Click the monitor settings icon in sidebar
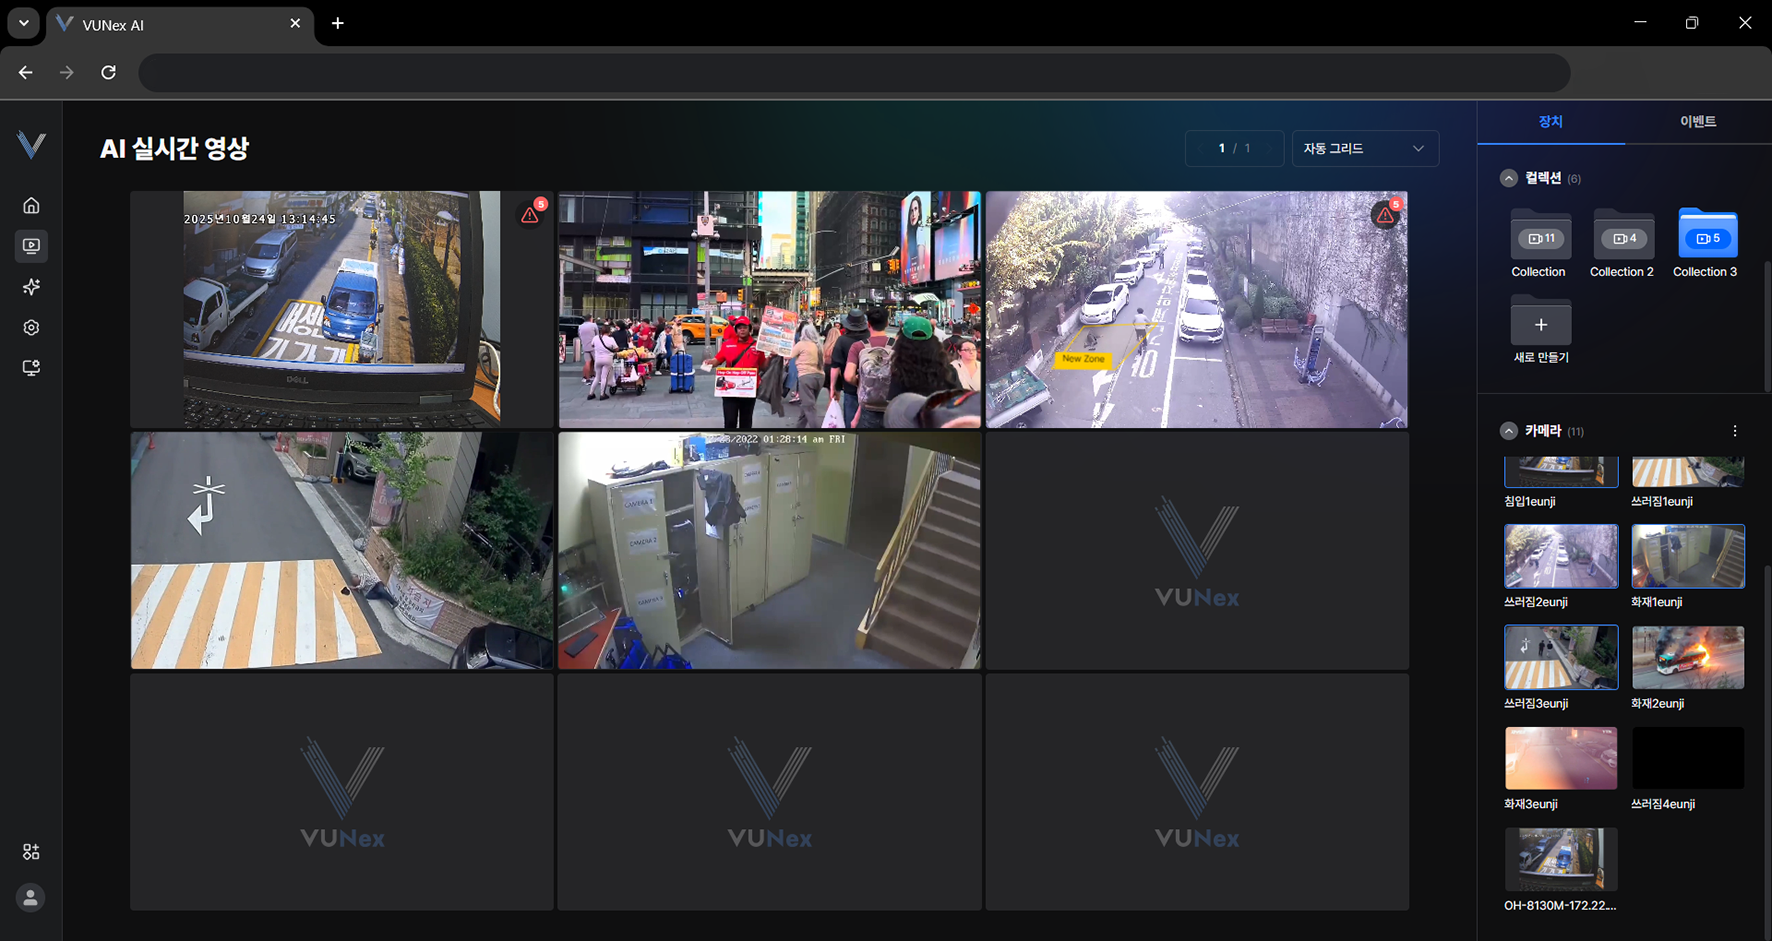The height and width of the screenshot is (941, 1772). click(31, 368)
